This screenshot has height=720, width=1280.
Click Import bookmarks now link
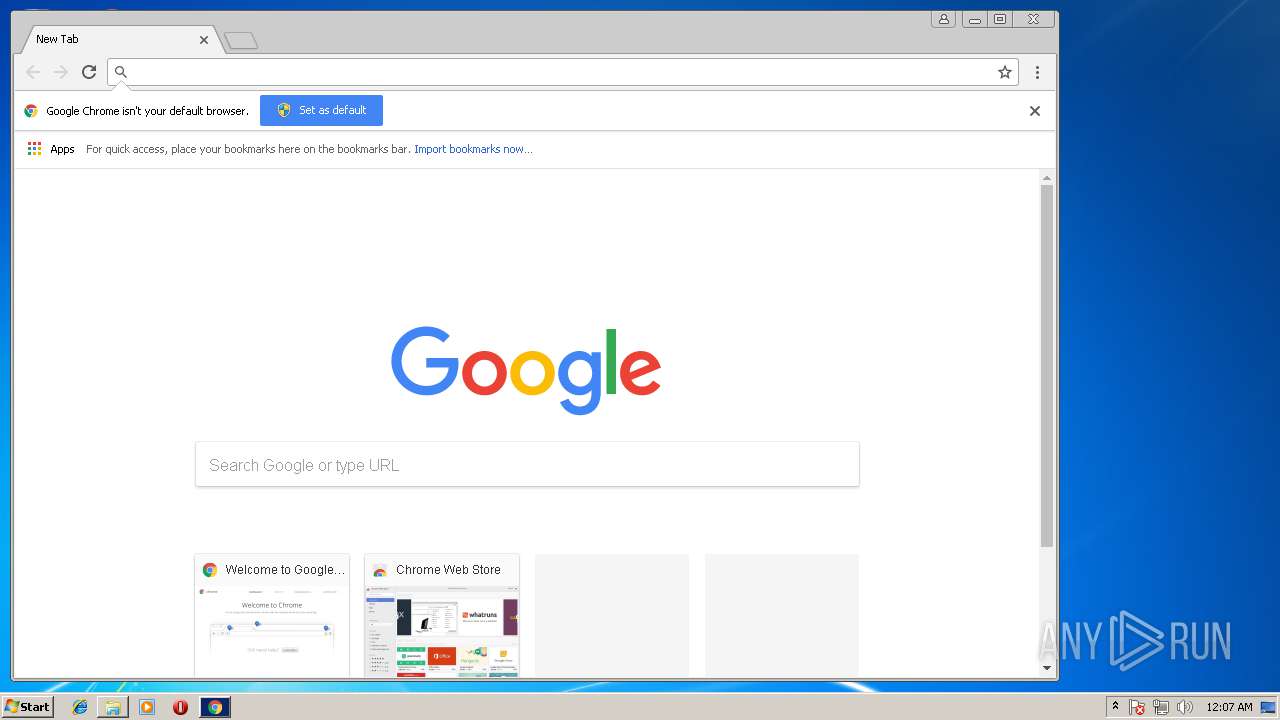tap(473, 149)
